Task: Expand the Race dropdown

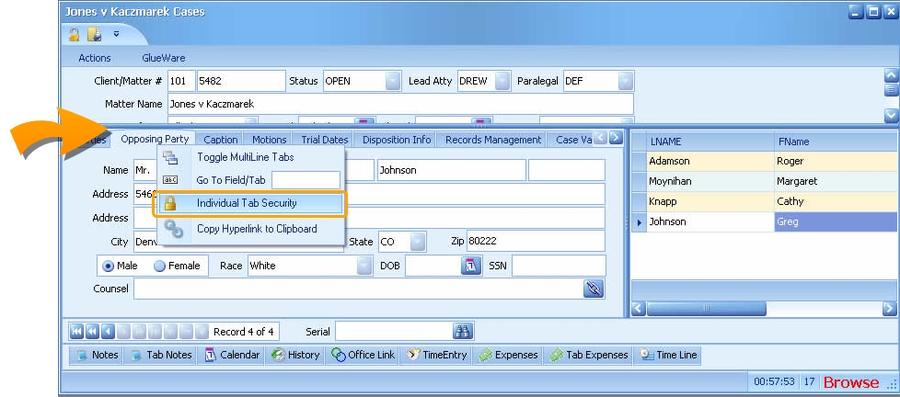Action: click(x=364, y=266)
